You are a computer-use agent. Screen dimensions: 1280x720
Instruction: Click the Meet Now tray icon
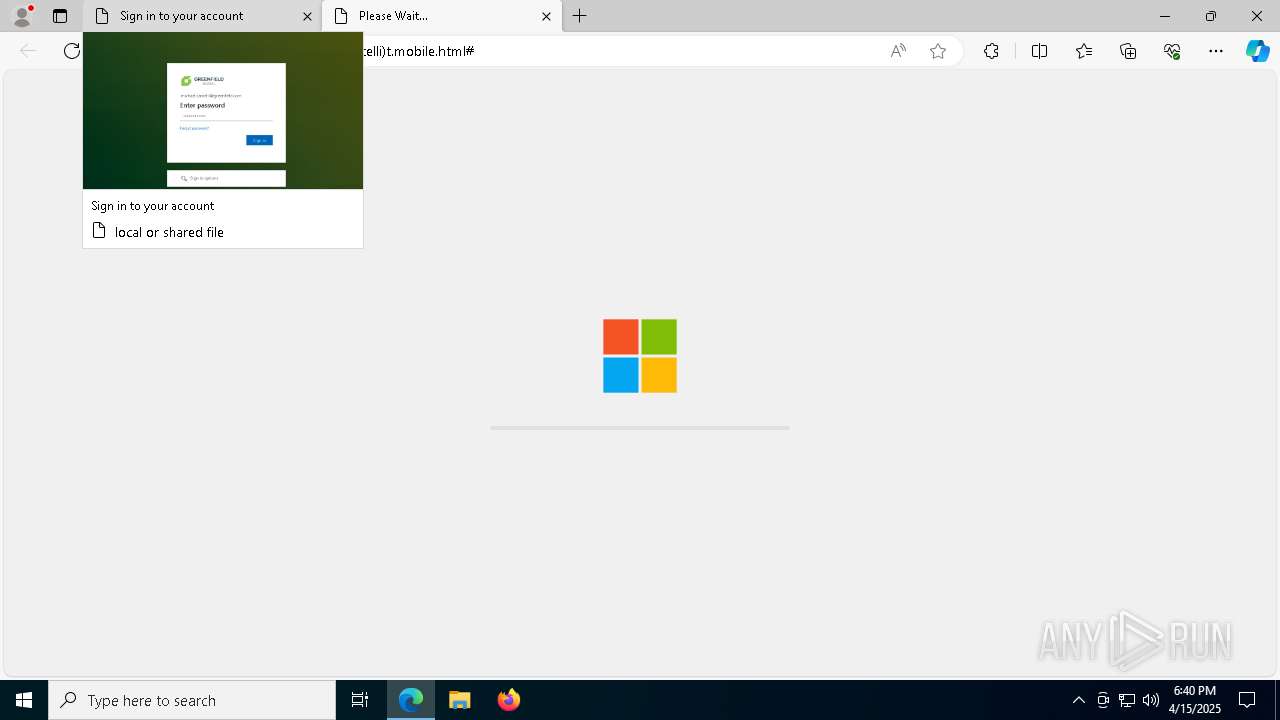pos(1103,700)
